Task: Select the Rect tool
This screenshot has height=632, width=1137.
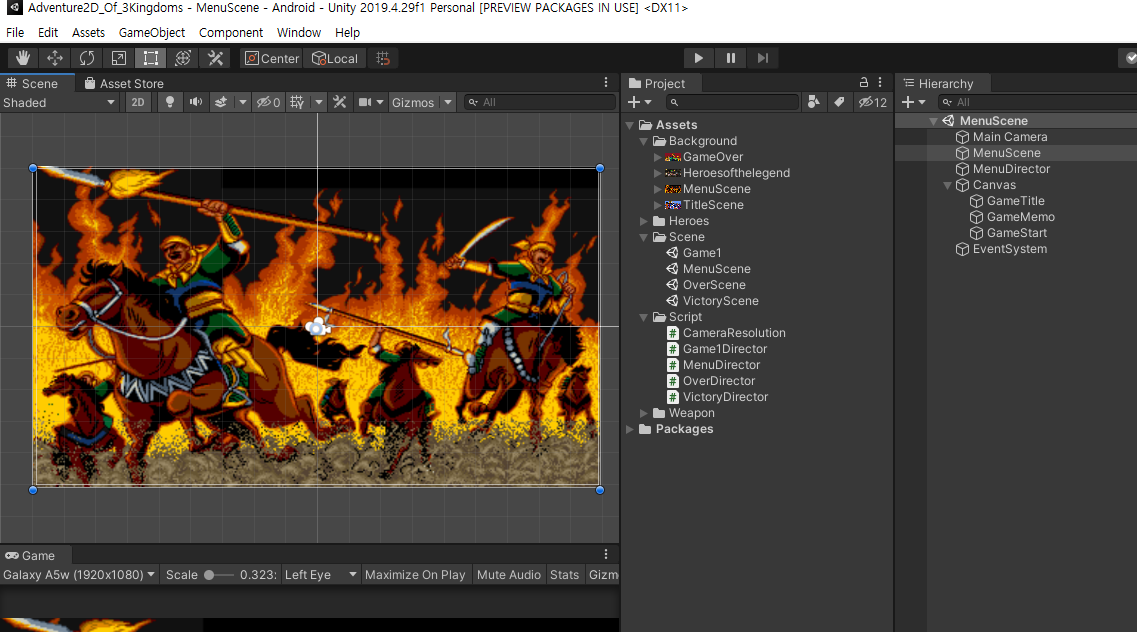Action: click(x=151, y=58)
